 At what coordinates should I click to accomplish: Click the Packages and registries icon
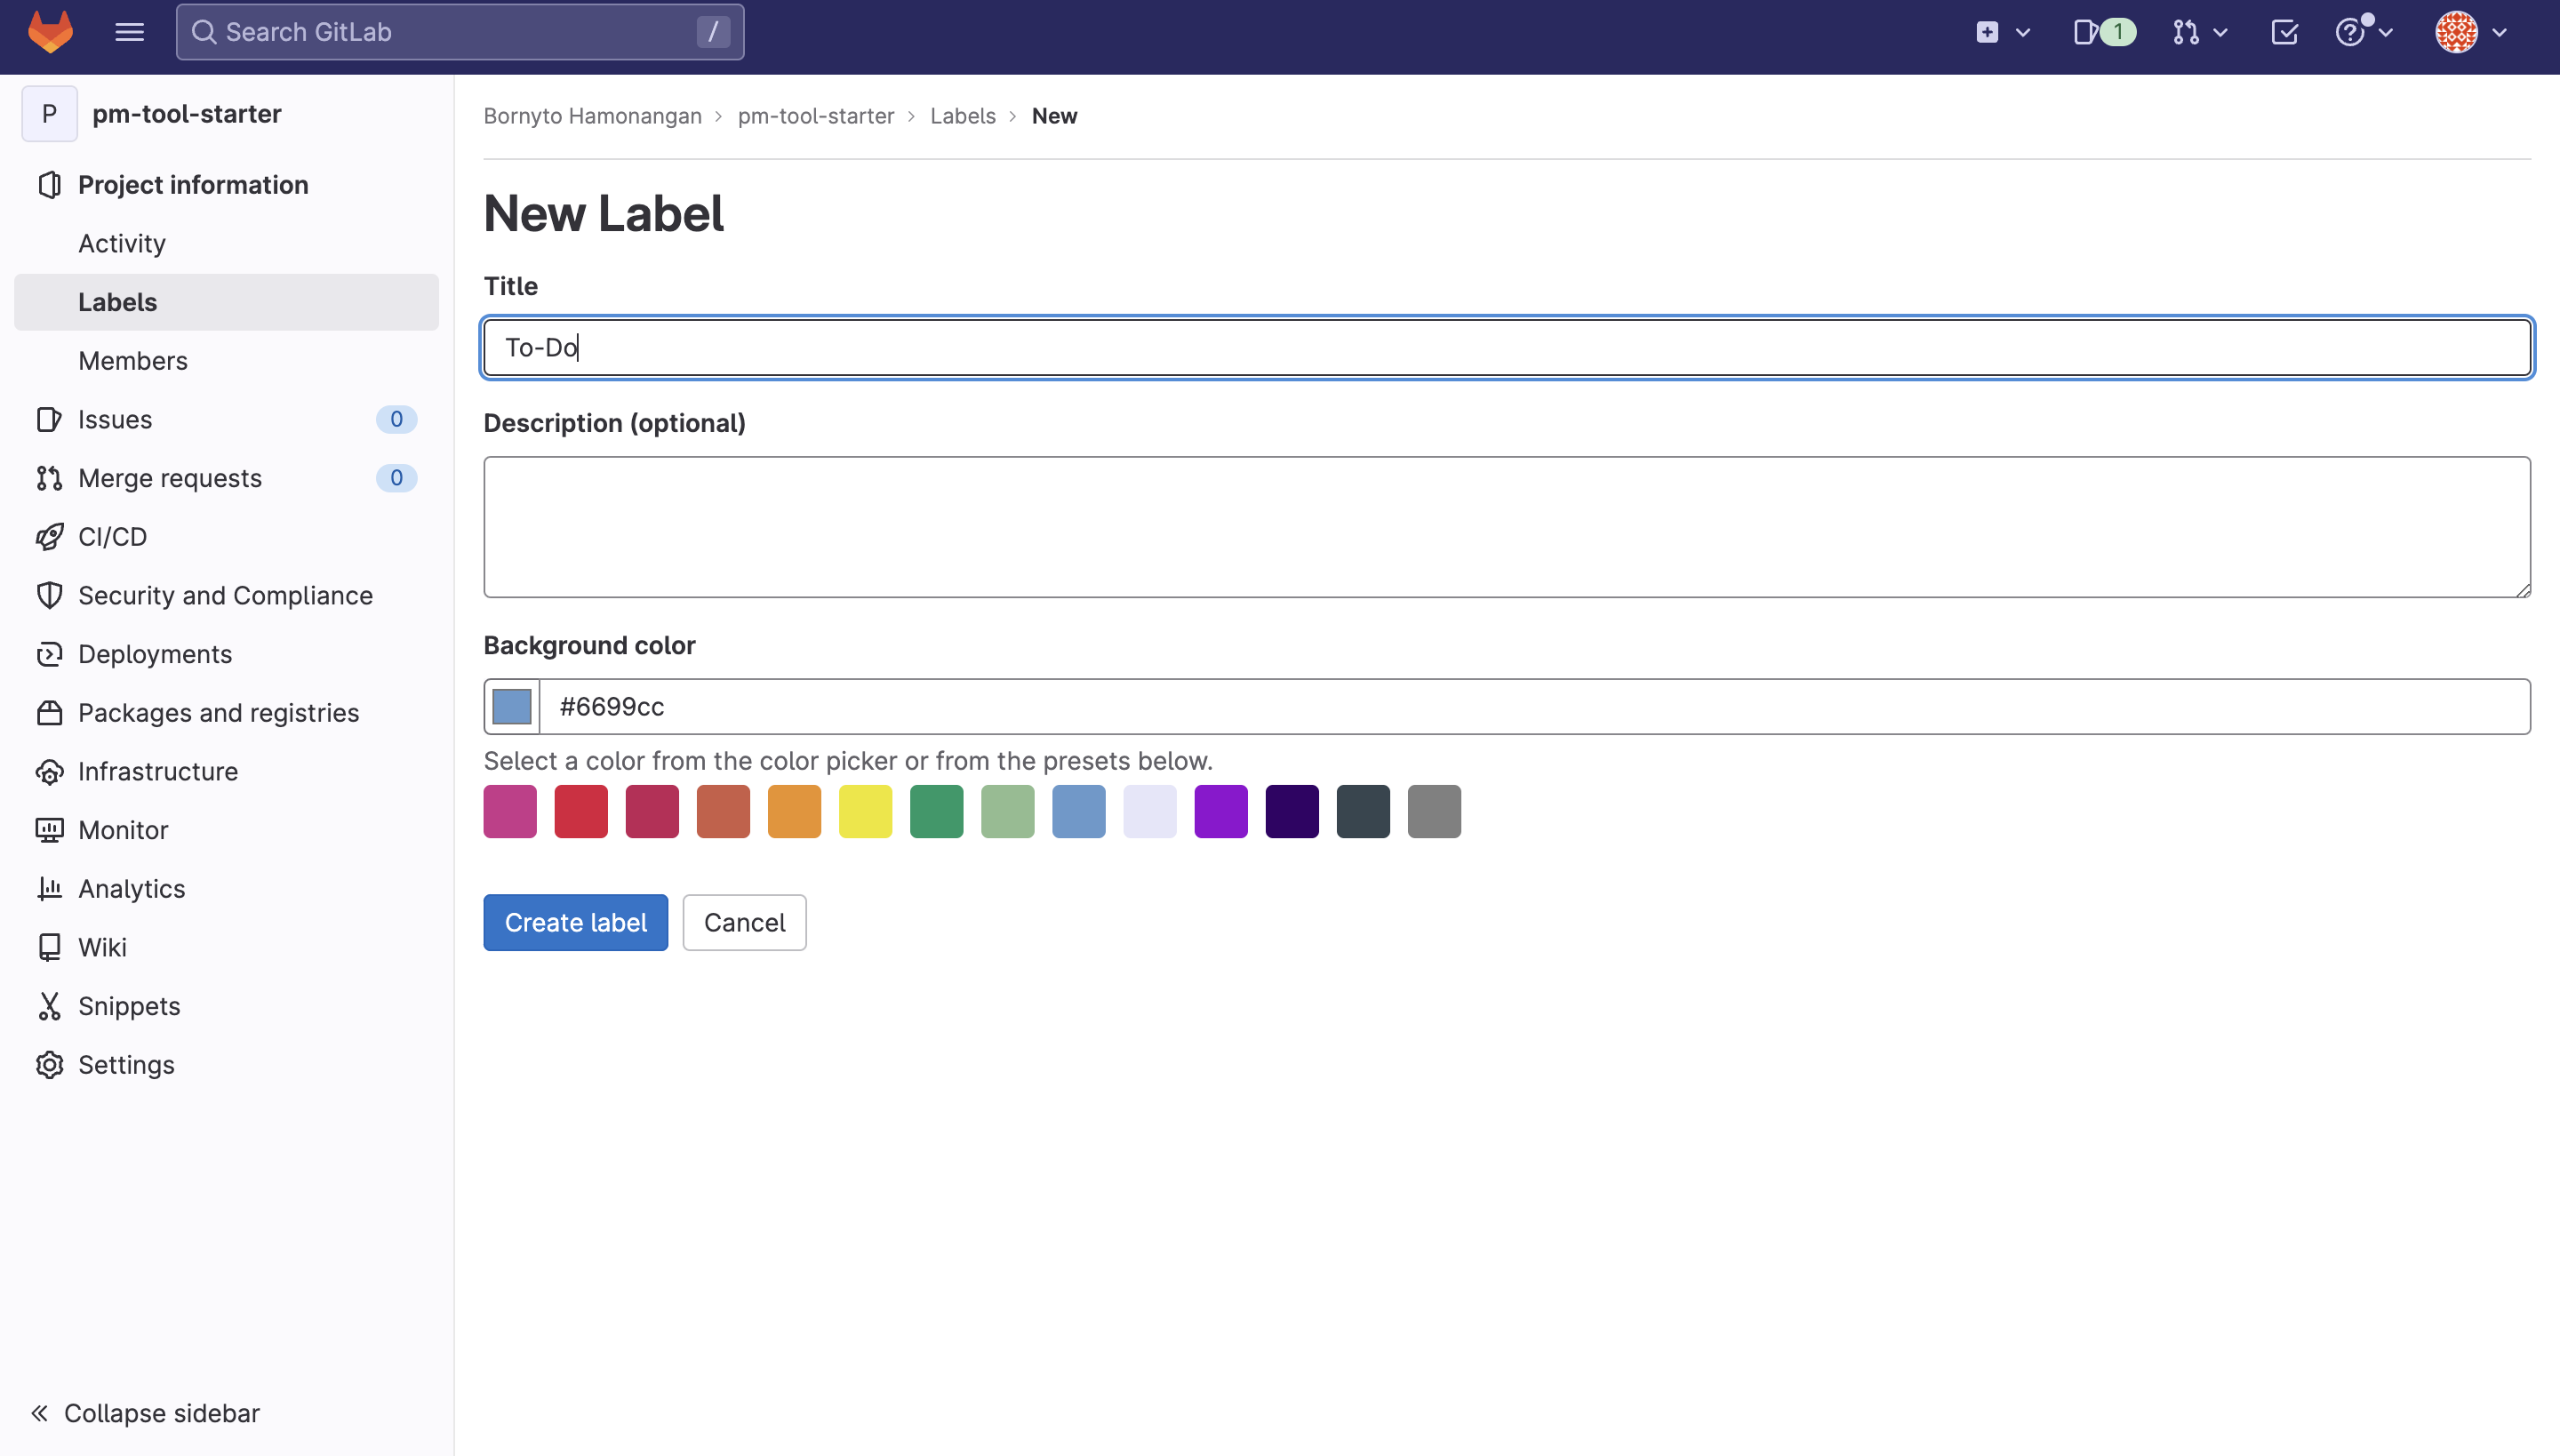coord(49,713)
